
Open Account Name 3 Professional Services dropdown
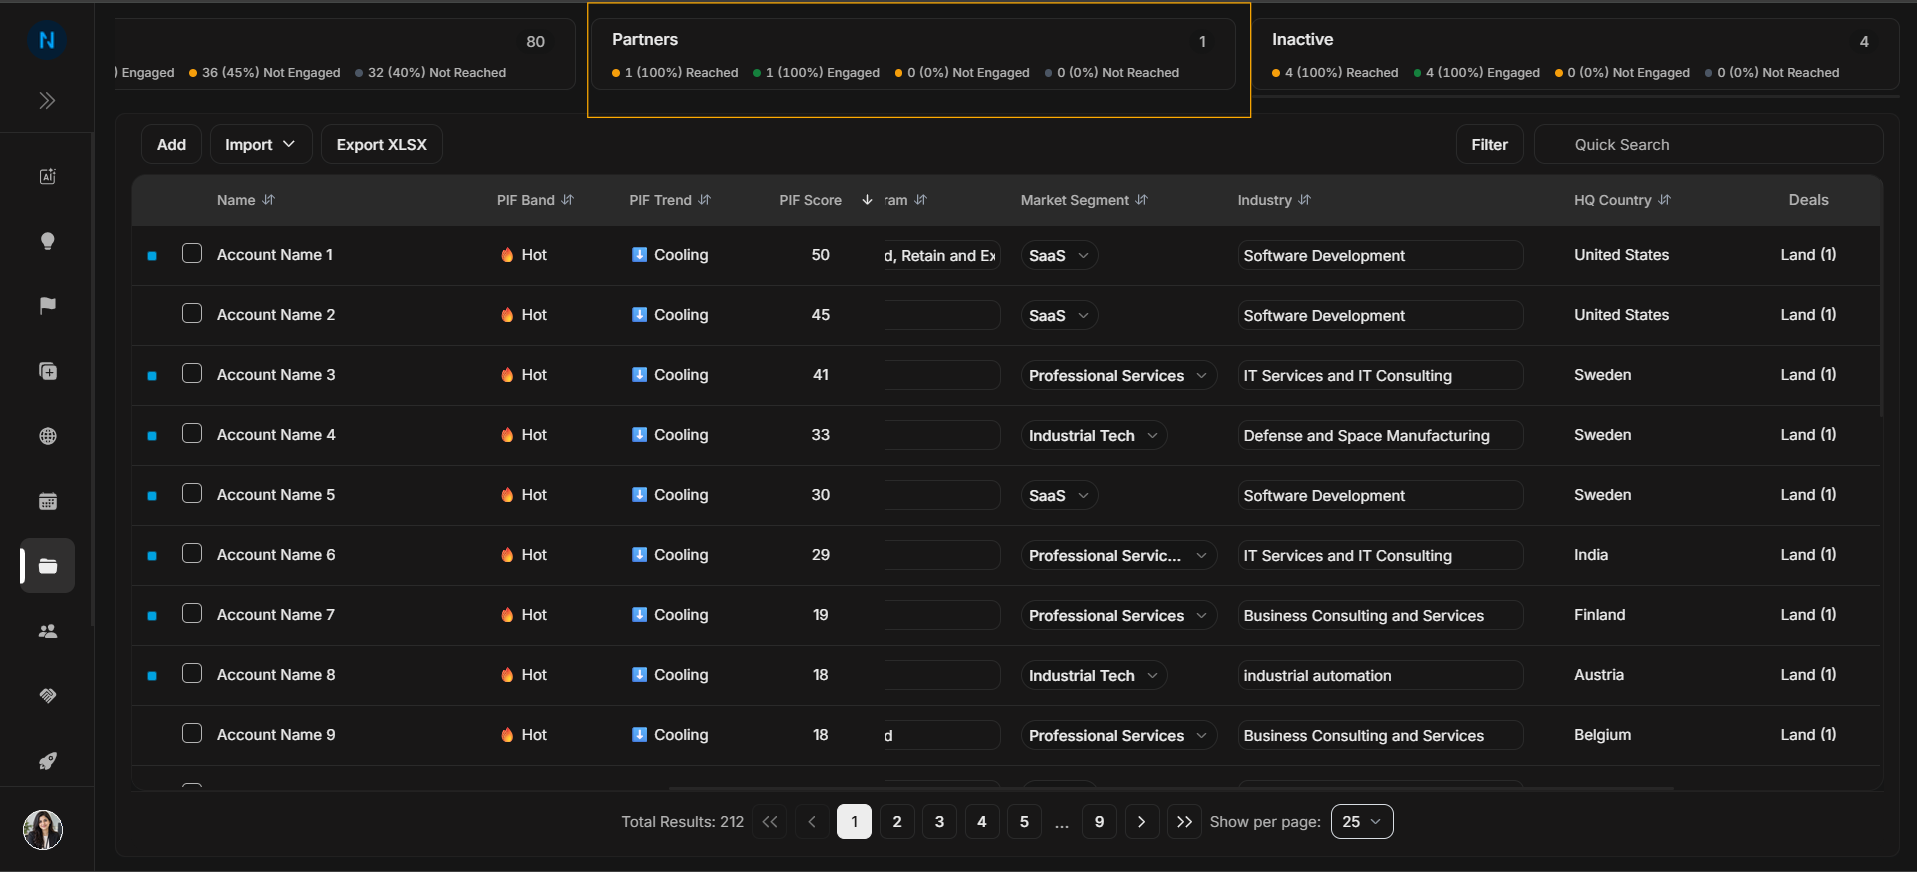(1118, 375)
